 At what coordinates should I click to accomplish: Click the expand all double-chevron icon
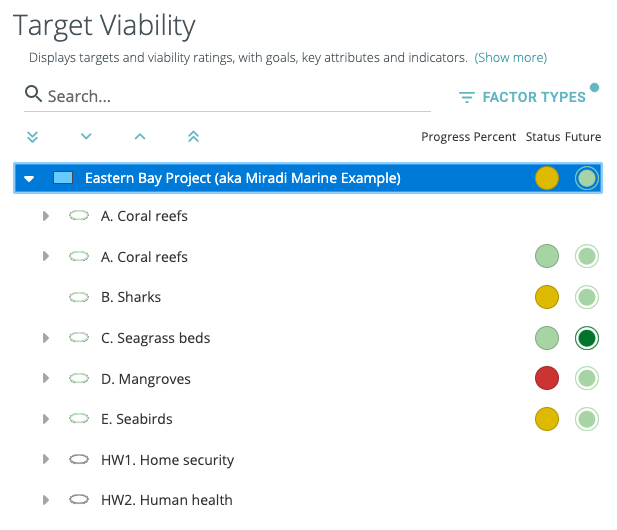(x=32, y=136)
